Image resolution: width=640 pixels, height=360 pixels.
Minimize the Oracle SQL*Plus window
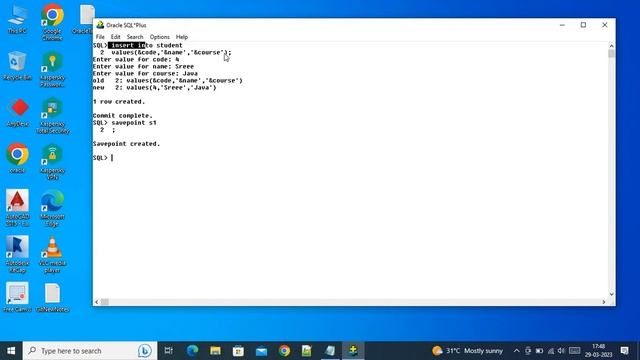(562, 25)
